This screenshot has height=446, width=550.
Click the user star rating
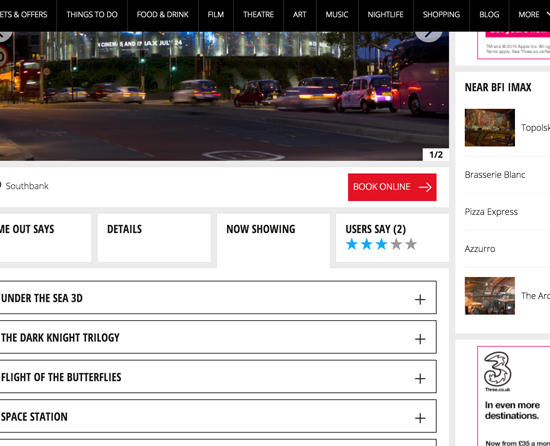(381, 244)
